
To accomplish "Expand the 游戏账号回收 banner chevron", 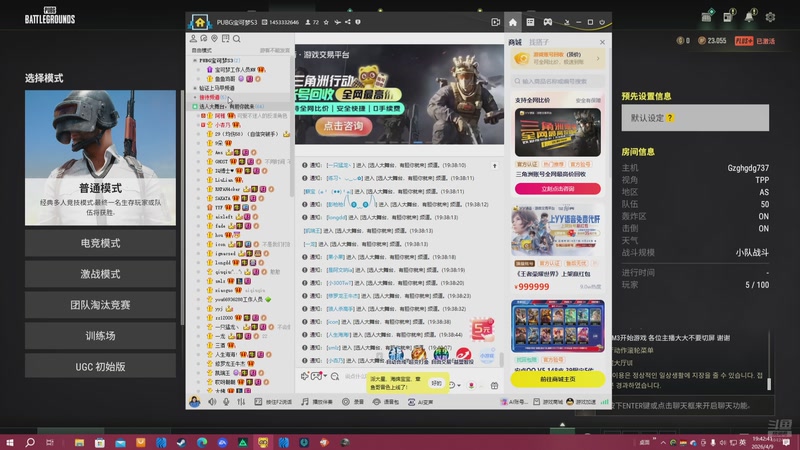I will tap(598, 59).
